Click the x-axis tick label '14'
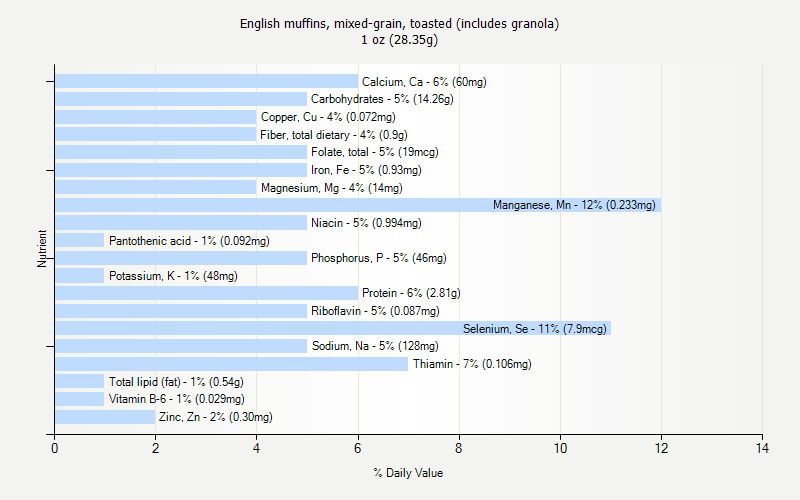The width and height of the screenshot is (800, 500). (762, 448)
